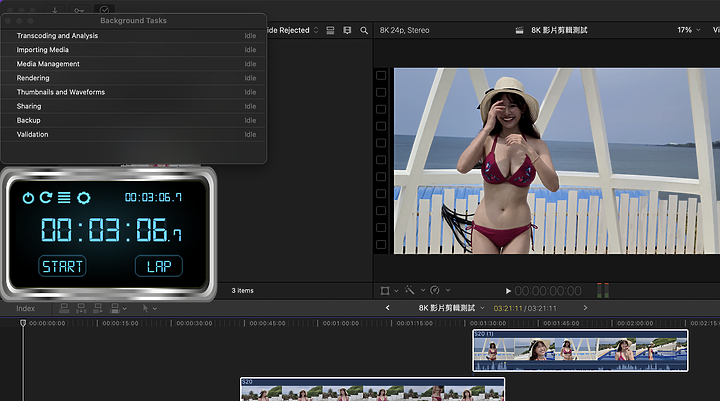Expand the Transform tool options chevron
Screen dimensions: 720x401
click(396, 291)
